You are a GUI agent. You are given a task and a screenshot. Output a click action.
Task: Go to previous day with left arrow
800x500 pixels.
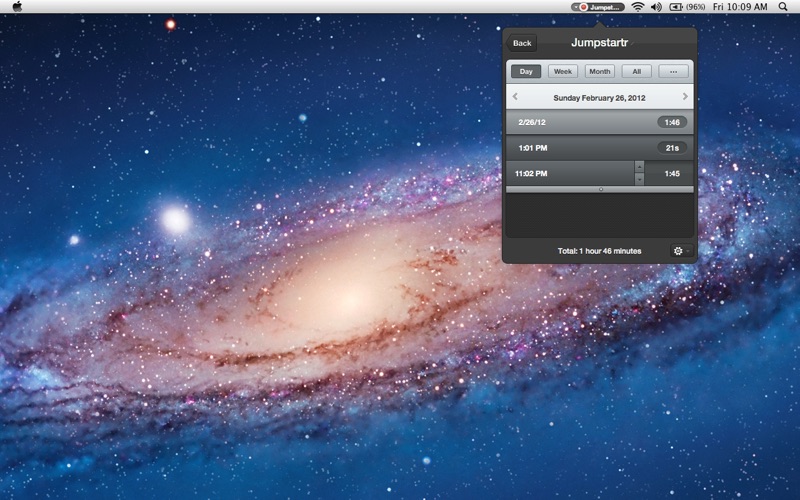(x=515, y=97)
